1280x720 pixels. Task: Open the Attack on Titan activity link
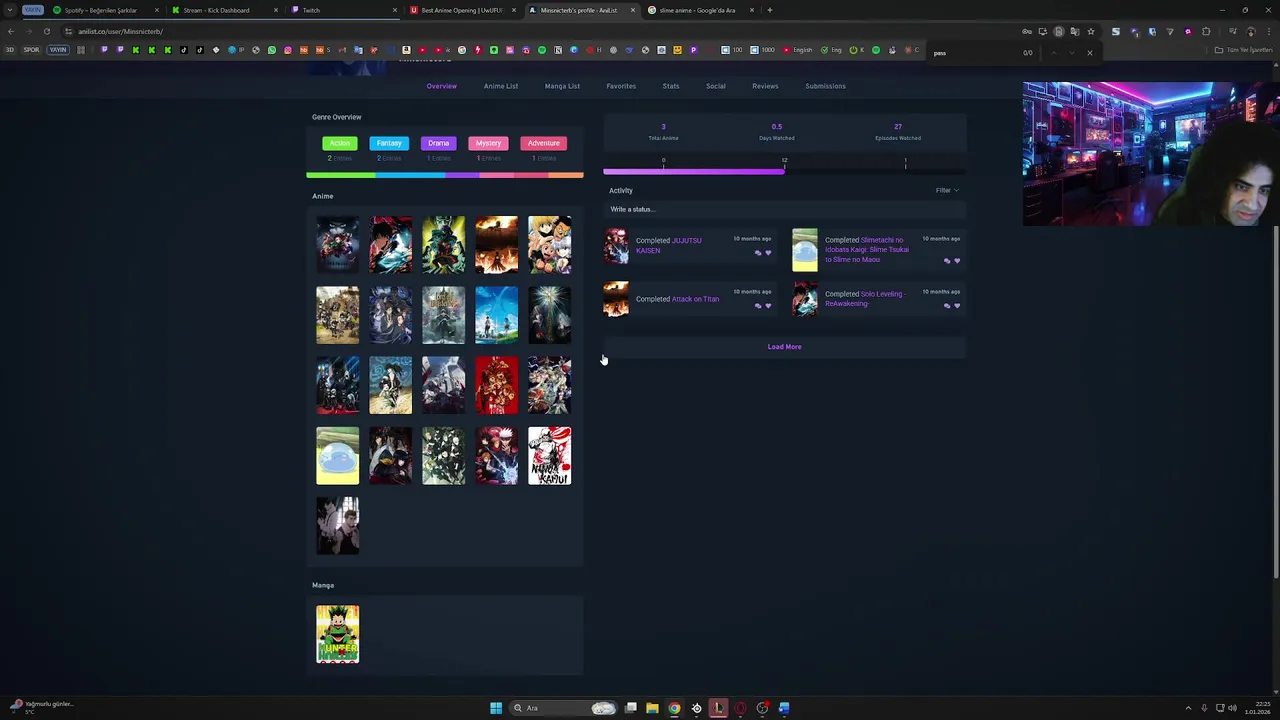point(696,299)
